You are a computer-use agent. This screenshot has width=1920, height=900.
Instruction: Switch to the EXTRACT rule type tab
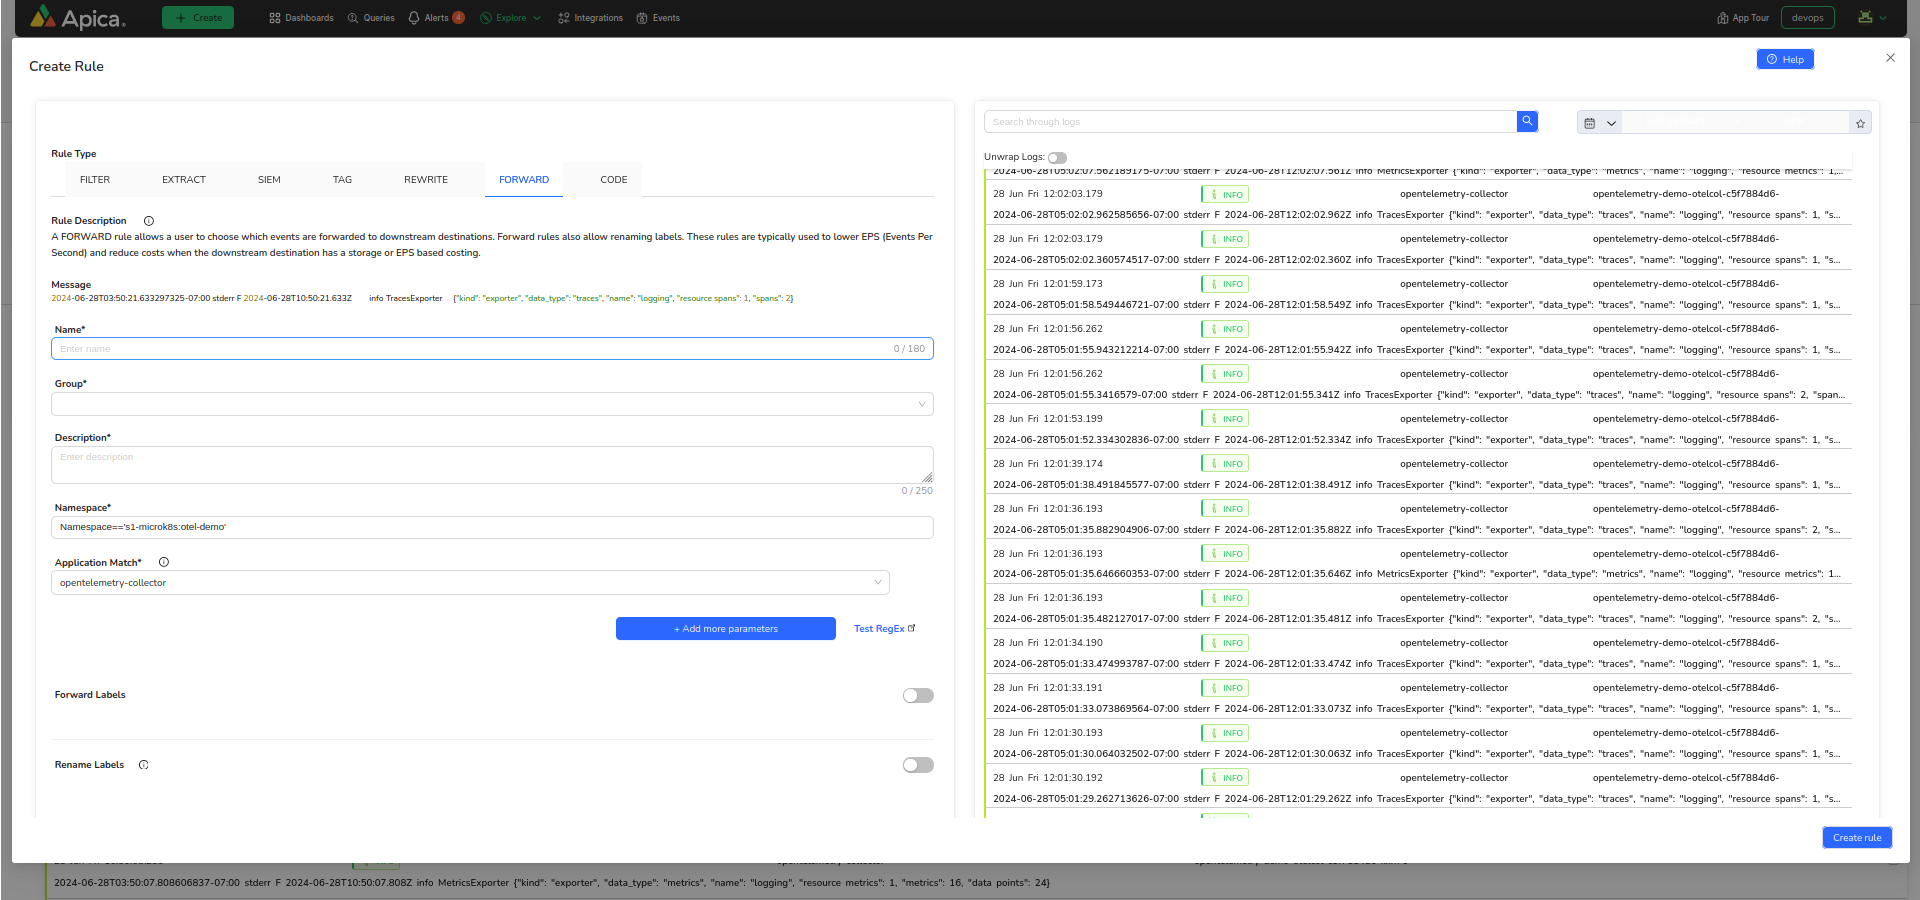pyautogui.click(x=184, y=180)
